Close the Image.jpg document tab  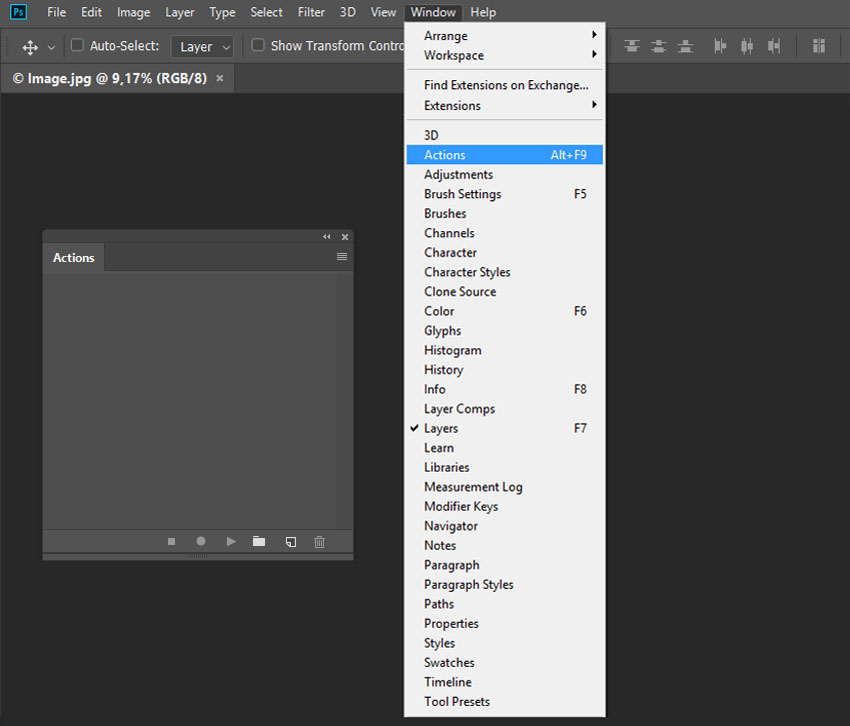point(220,78)
